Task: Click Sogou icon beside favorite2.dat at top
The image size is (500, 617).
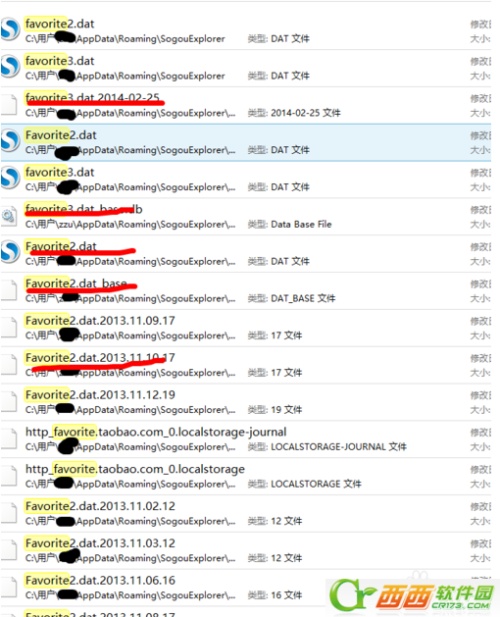Action: click(x=10, y=29)
